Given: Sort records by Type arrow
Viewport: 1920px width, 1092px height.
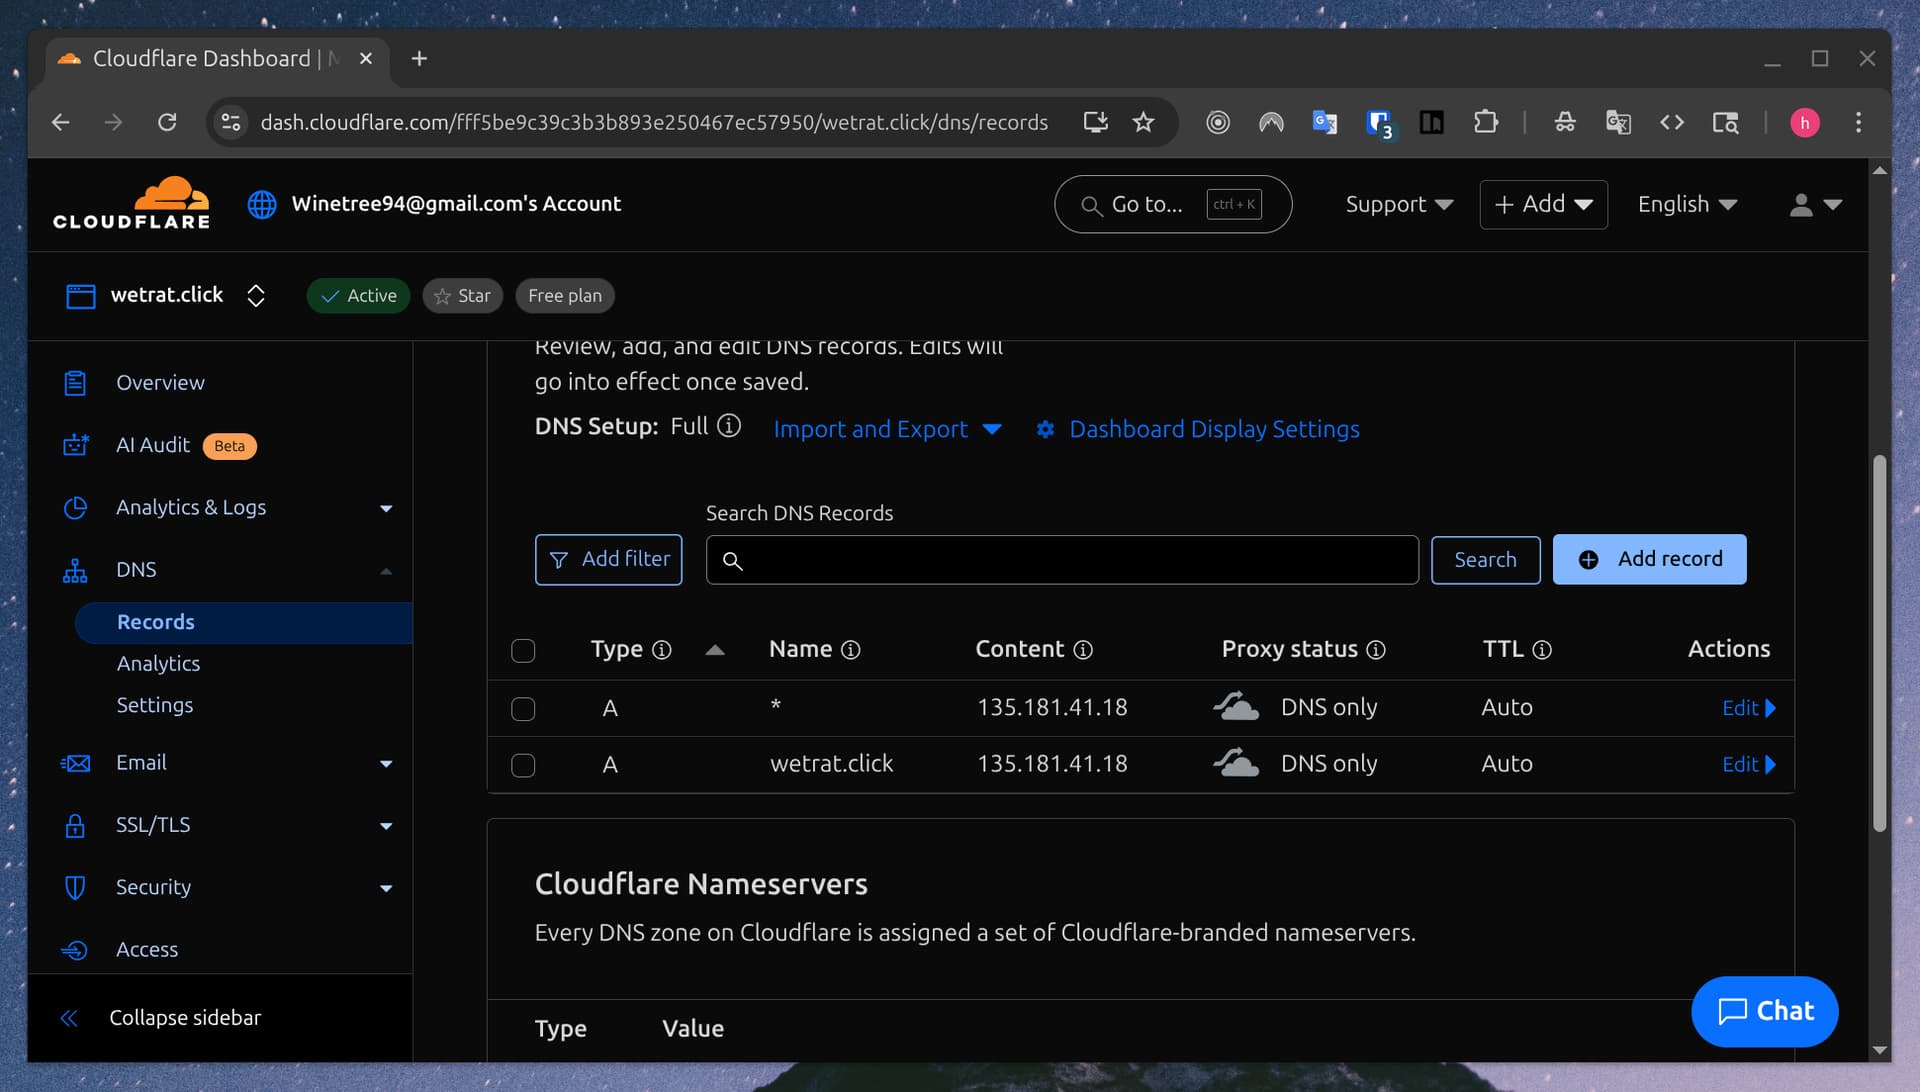Looking at the screenshot, I should click(715, 650).
